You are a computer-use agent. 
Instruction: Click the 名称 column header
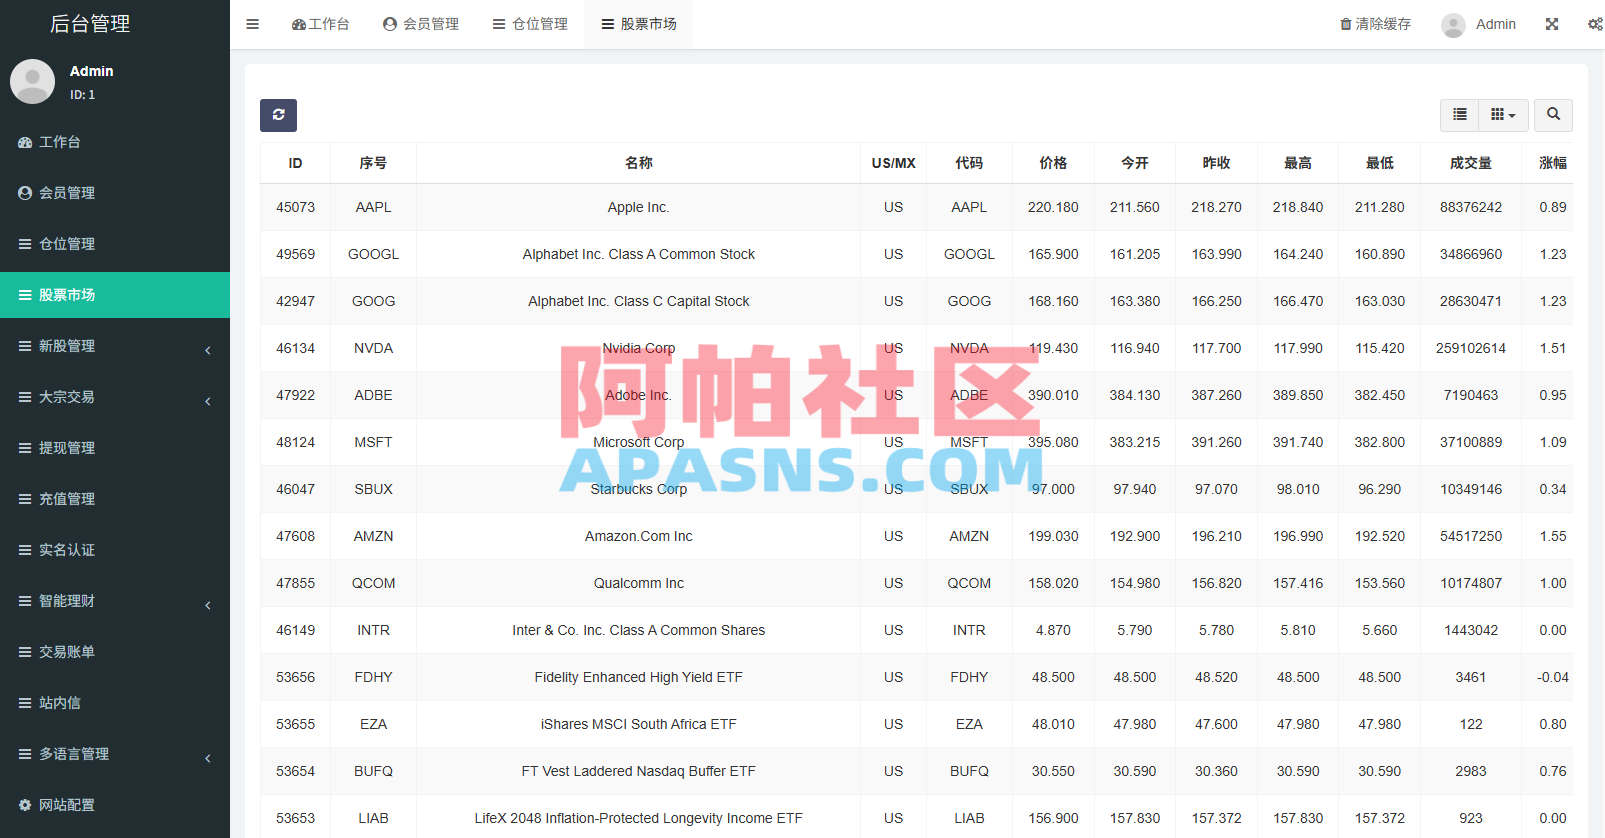click(638, 163)
